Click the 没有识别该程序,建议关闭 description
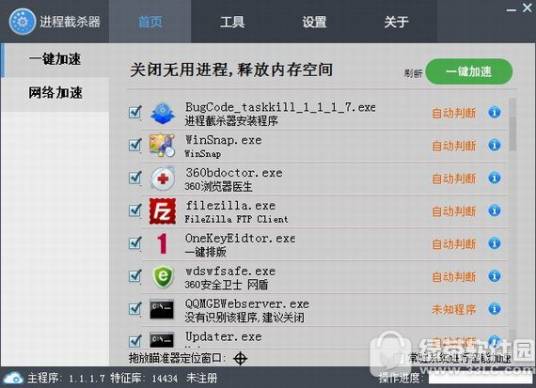536x388 pixels. click(244, 318)
